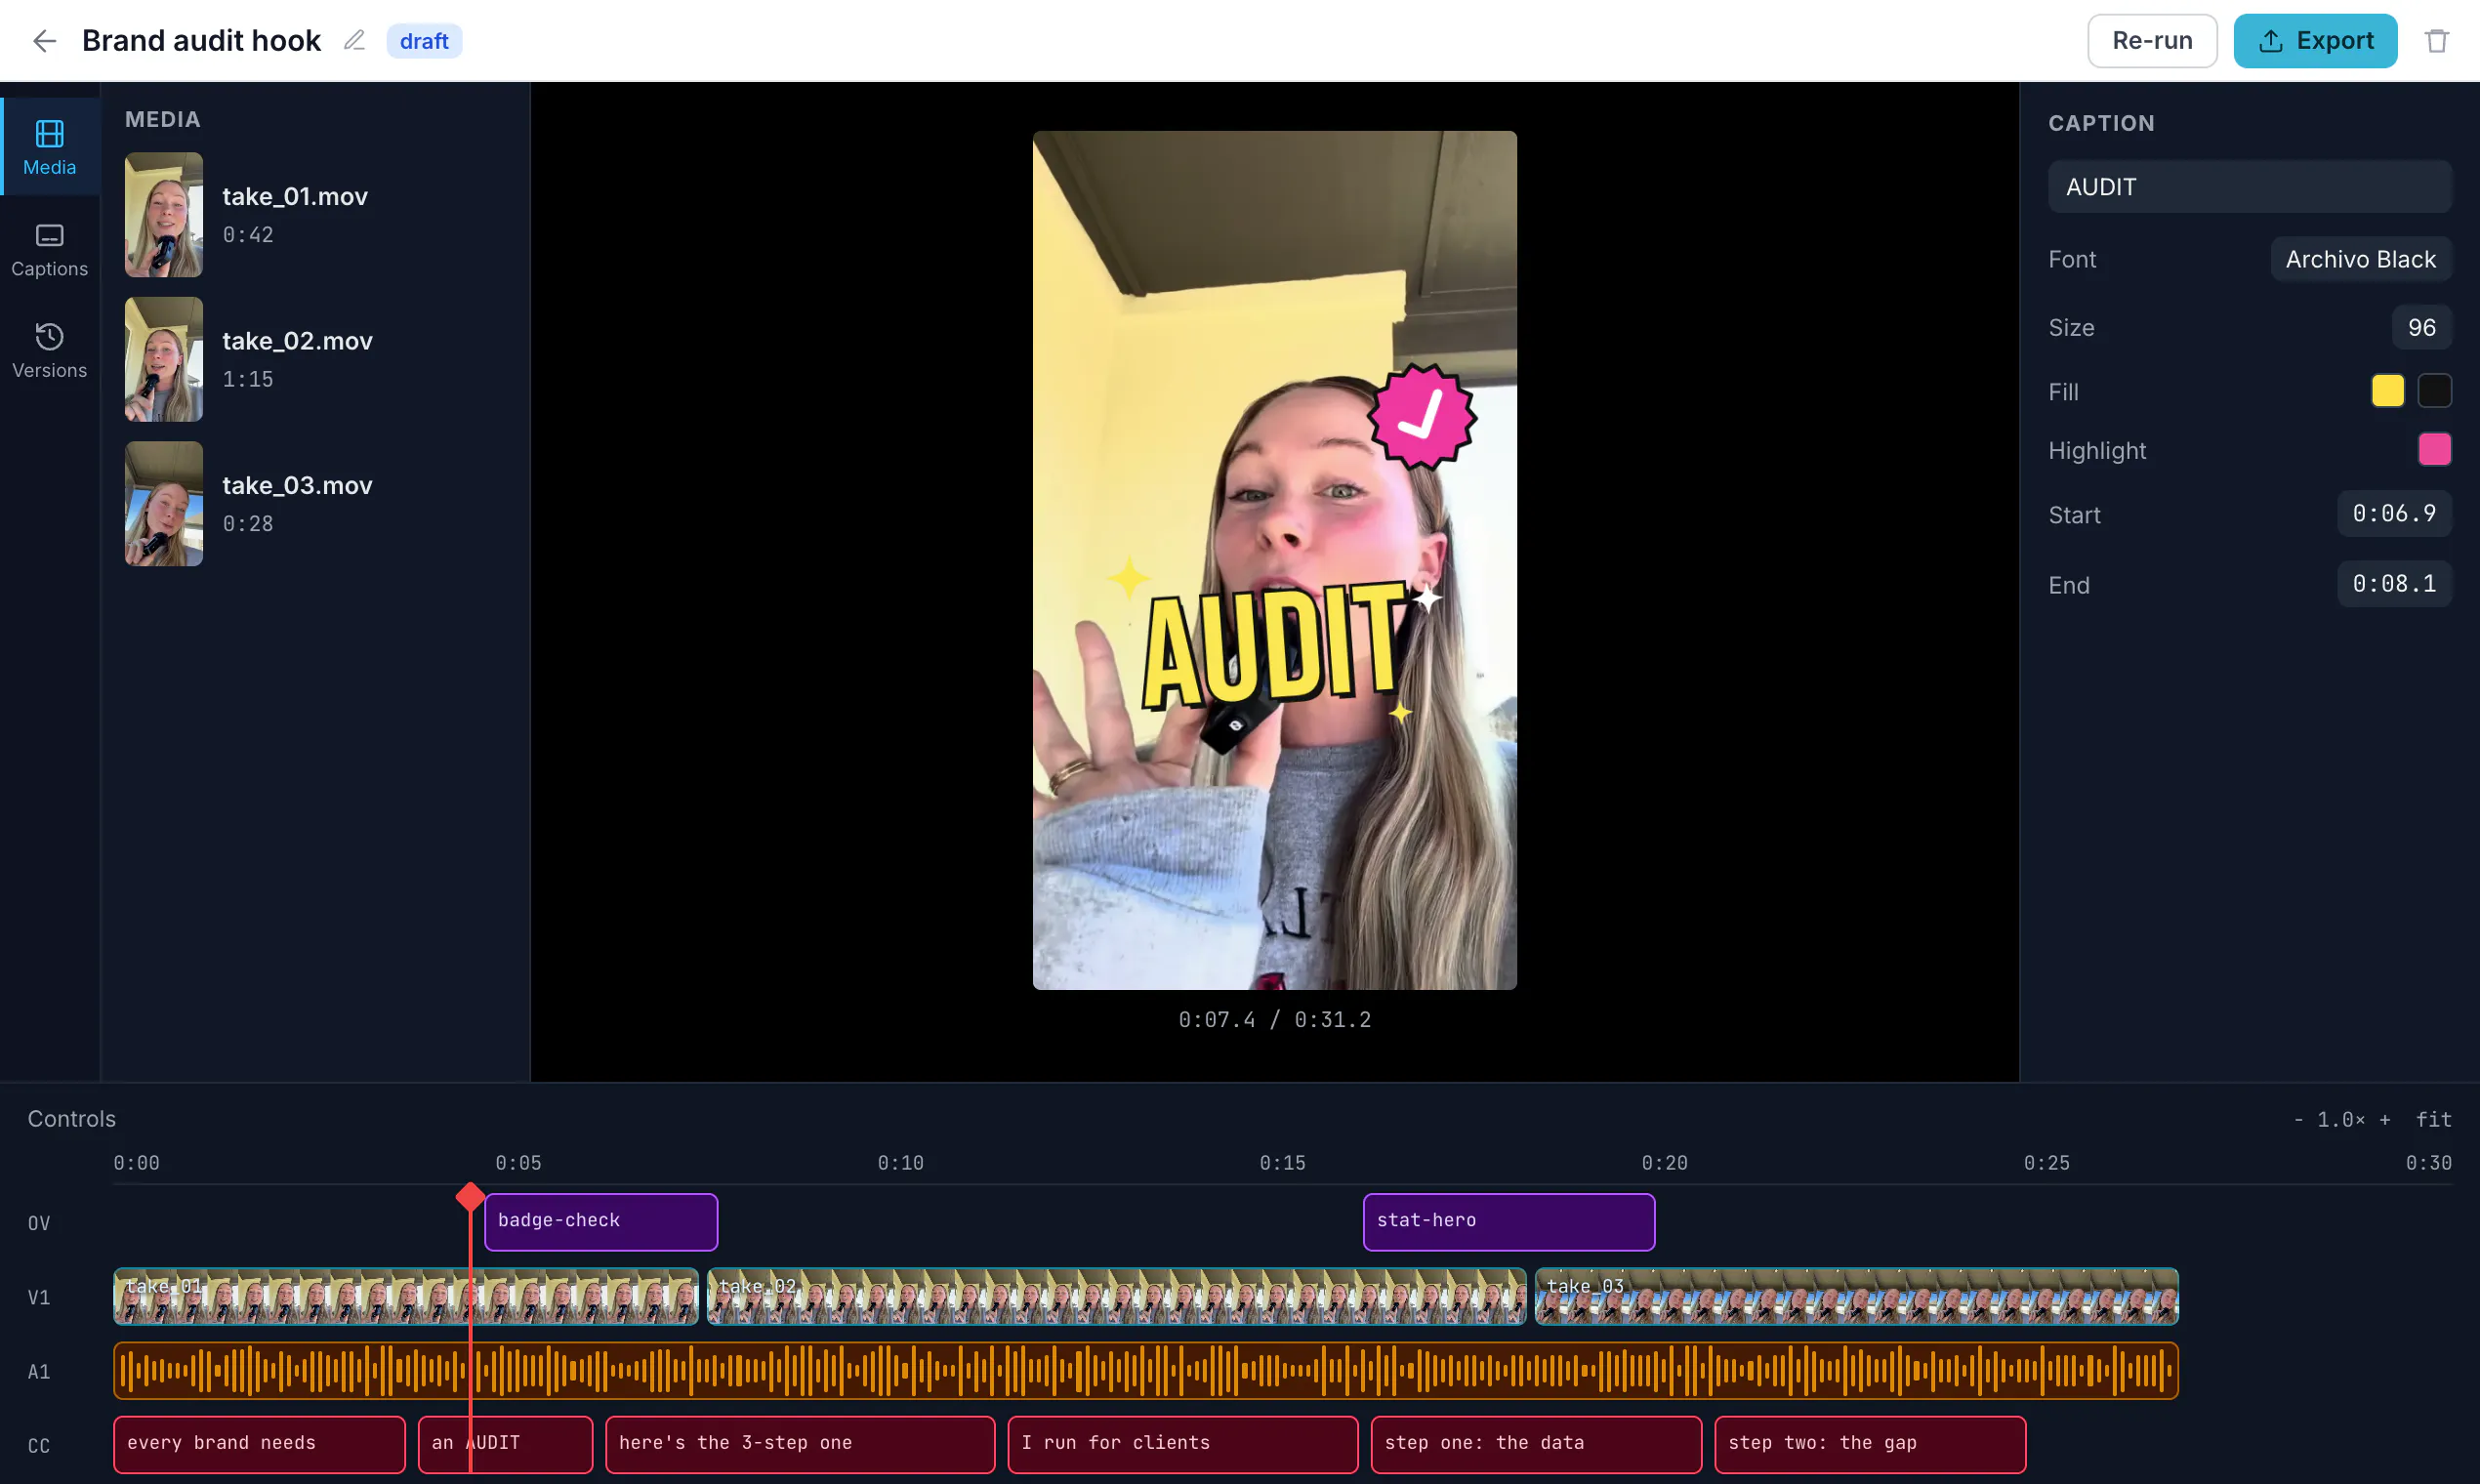2480x1484 pixels.
Task: Click the Brand audit hook title
Action: (x=201, y=41)
